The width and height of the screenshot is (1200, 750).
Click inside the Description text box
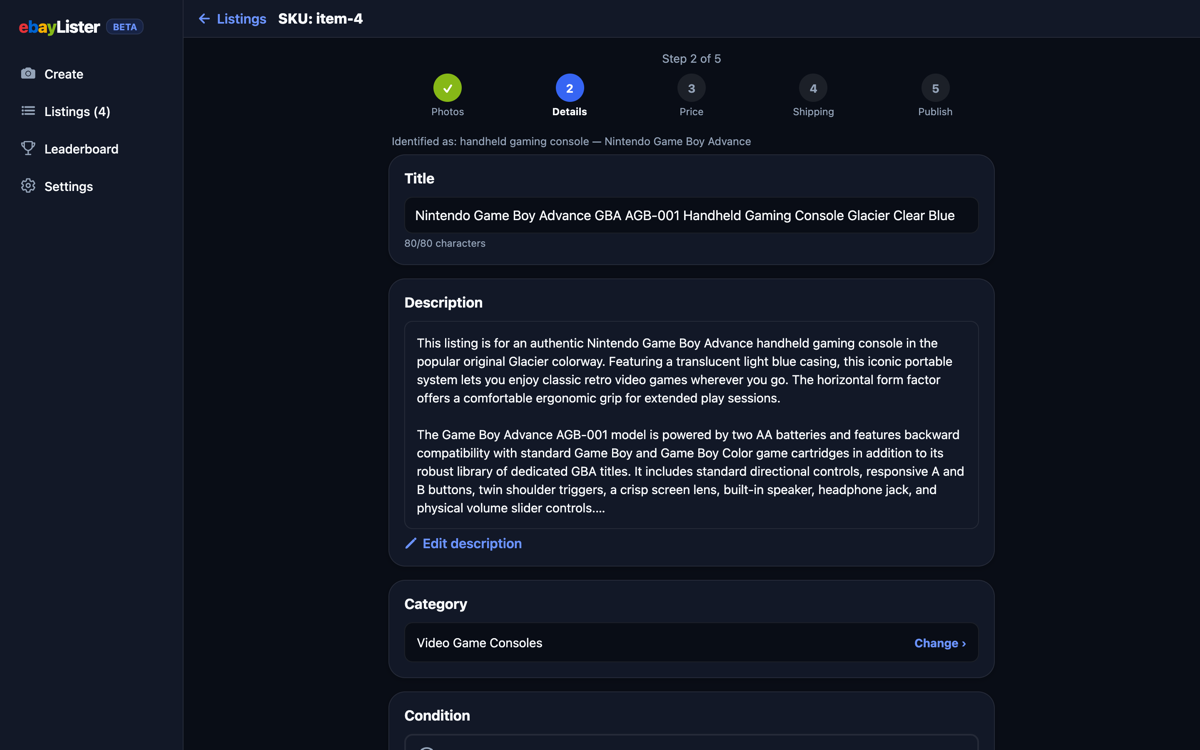691,425
